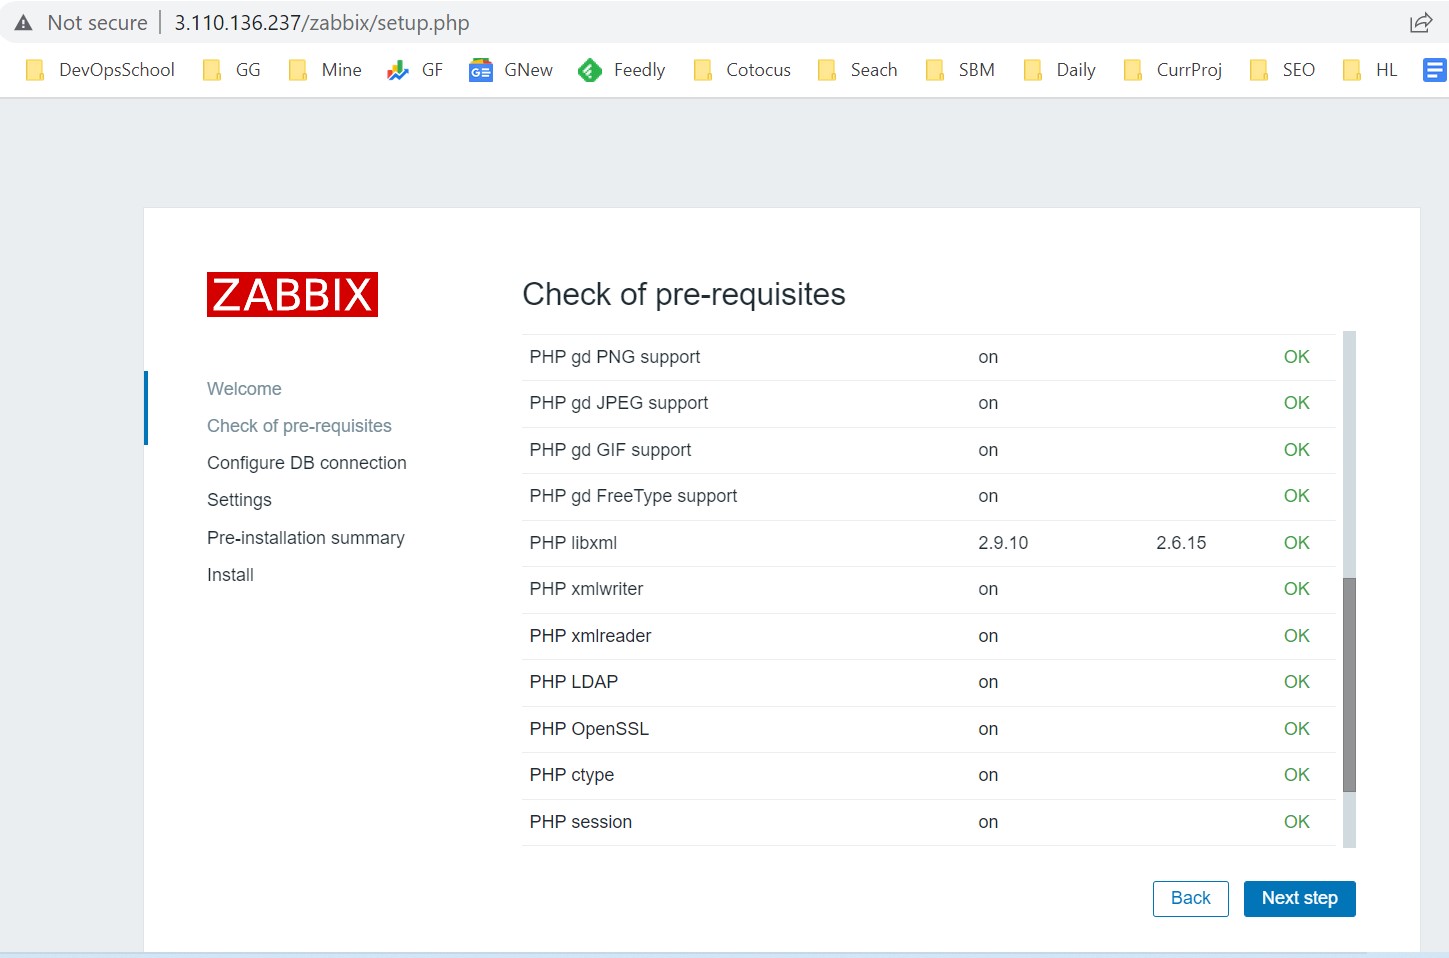Open the GNew bookmark
The width and height of the screenshot is (1449, 958).
511,70
